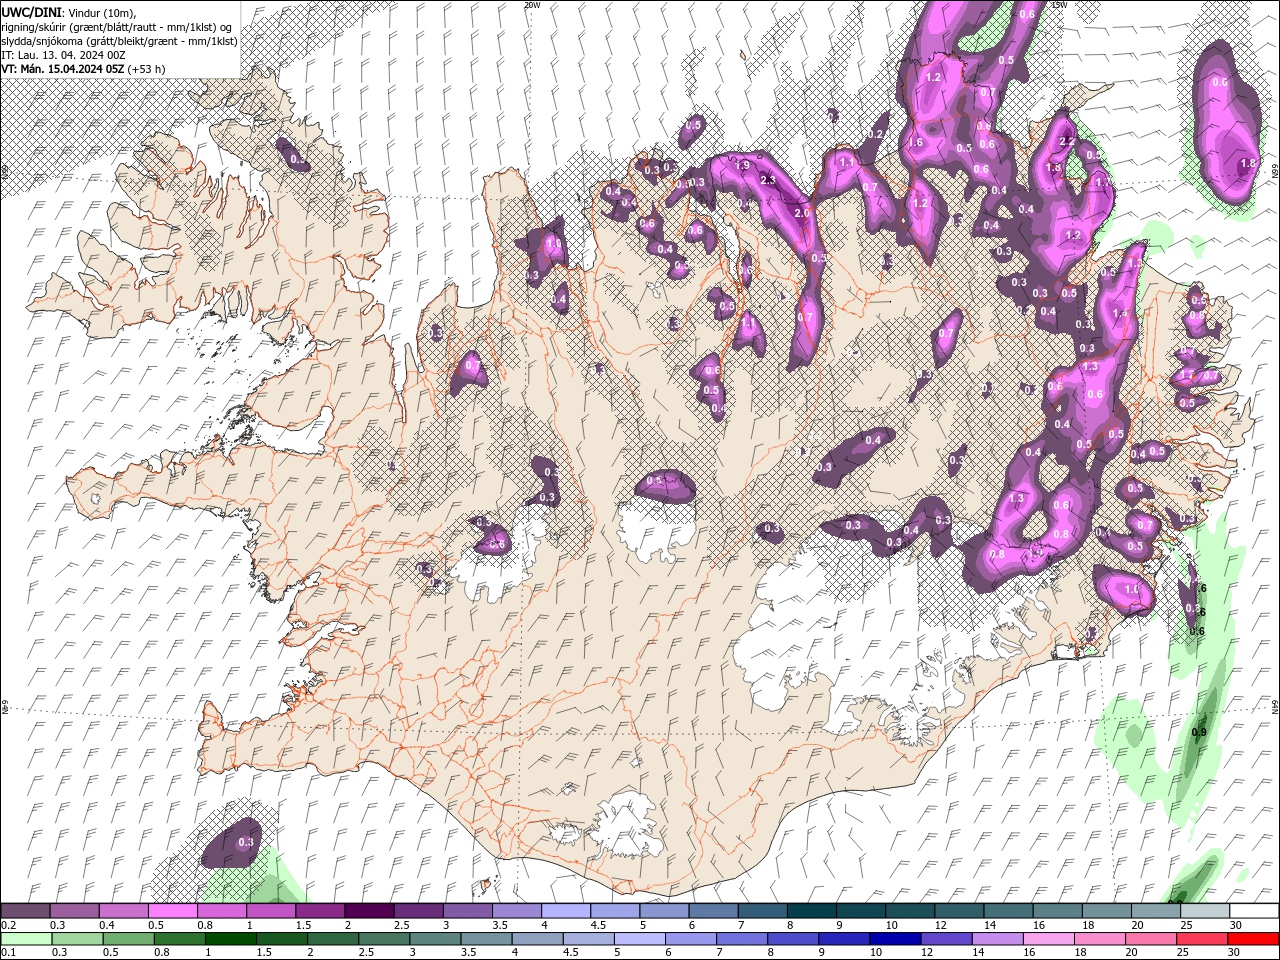Viewport: 1280px width, 960px height.
Task: Click the 'rigning/skúrir' legend description line
Action: tap(118, 26)
